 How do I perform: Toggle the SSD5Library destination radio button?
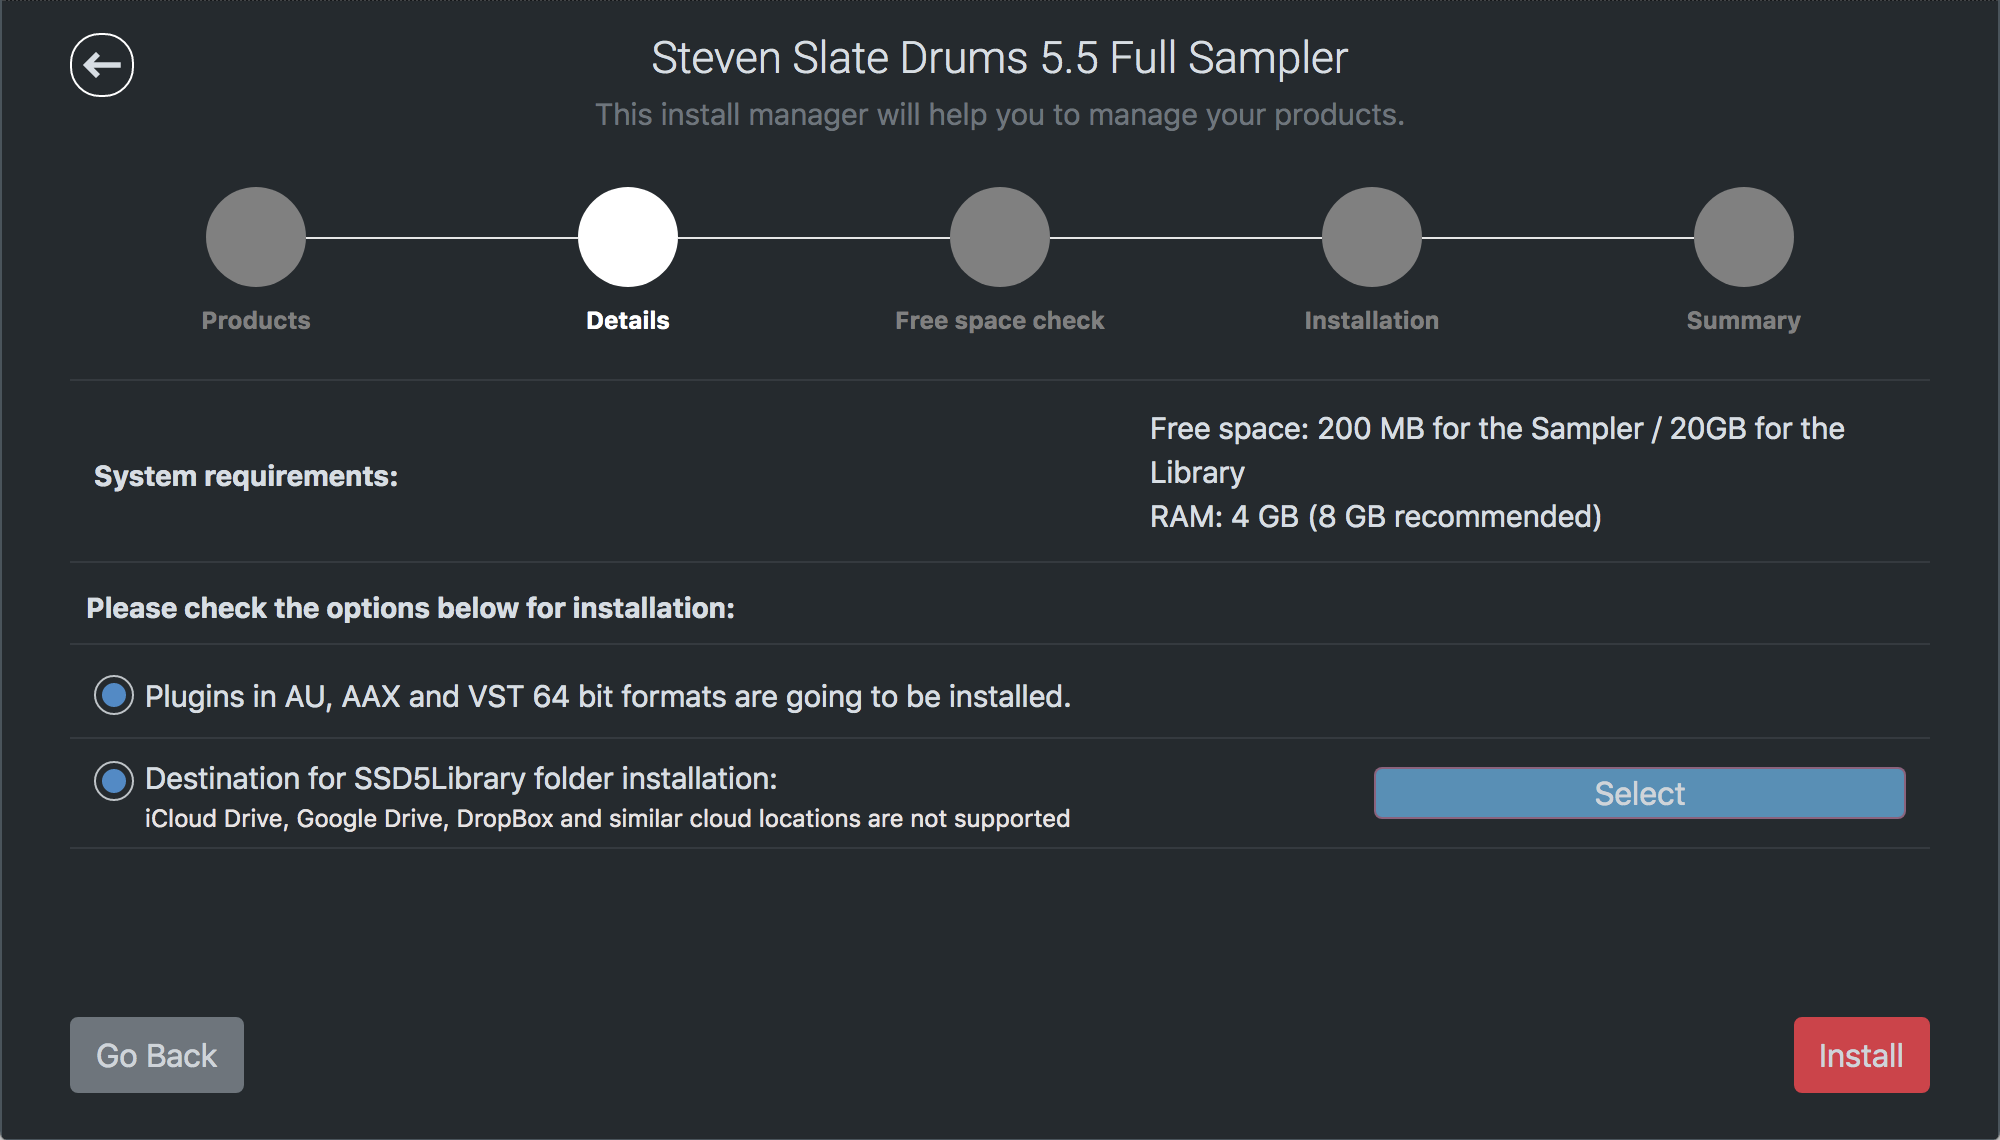114,781
